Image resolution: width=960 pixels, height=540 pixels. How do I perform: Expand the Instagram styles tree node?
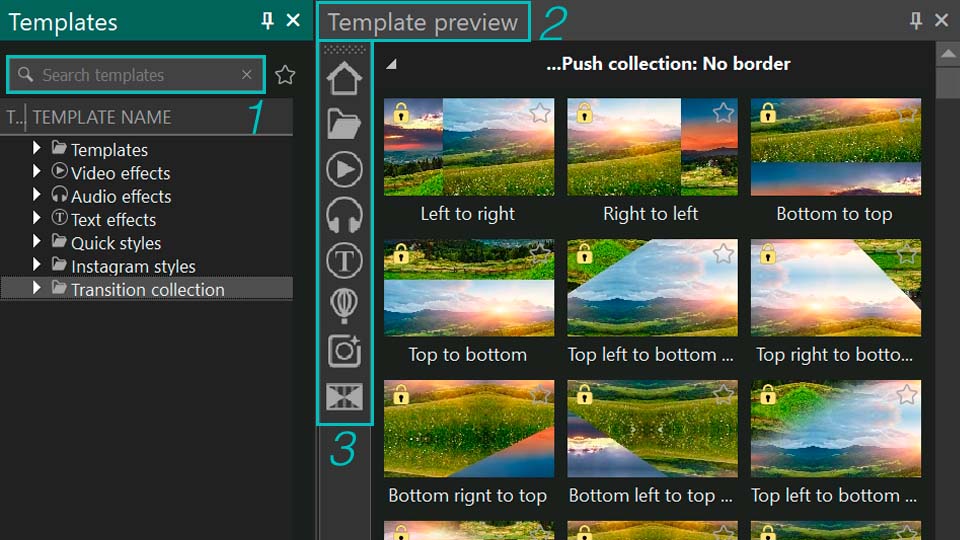click(36, 264)
